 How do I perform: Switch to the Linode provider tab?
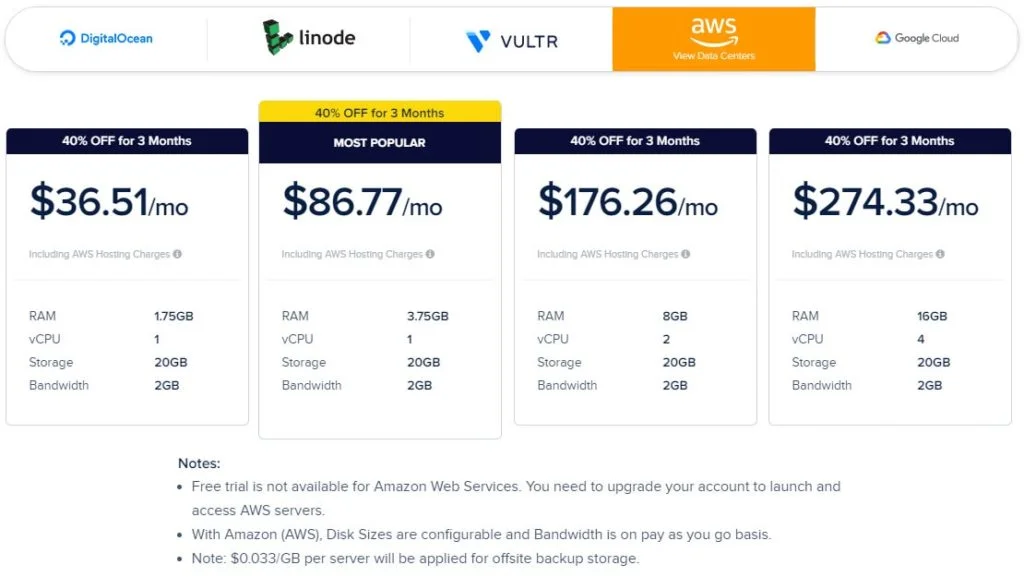click(x=308, y=39)
